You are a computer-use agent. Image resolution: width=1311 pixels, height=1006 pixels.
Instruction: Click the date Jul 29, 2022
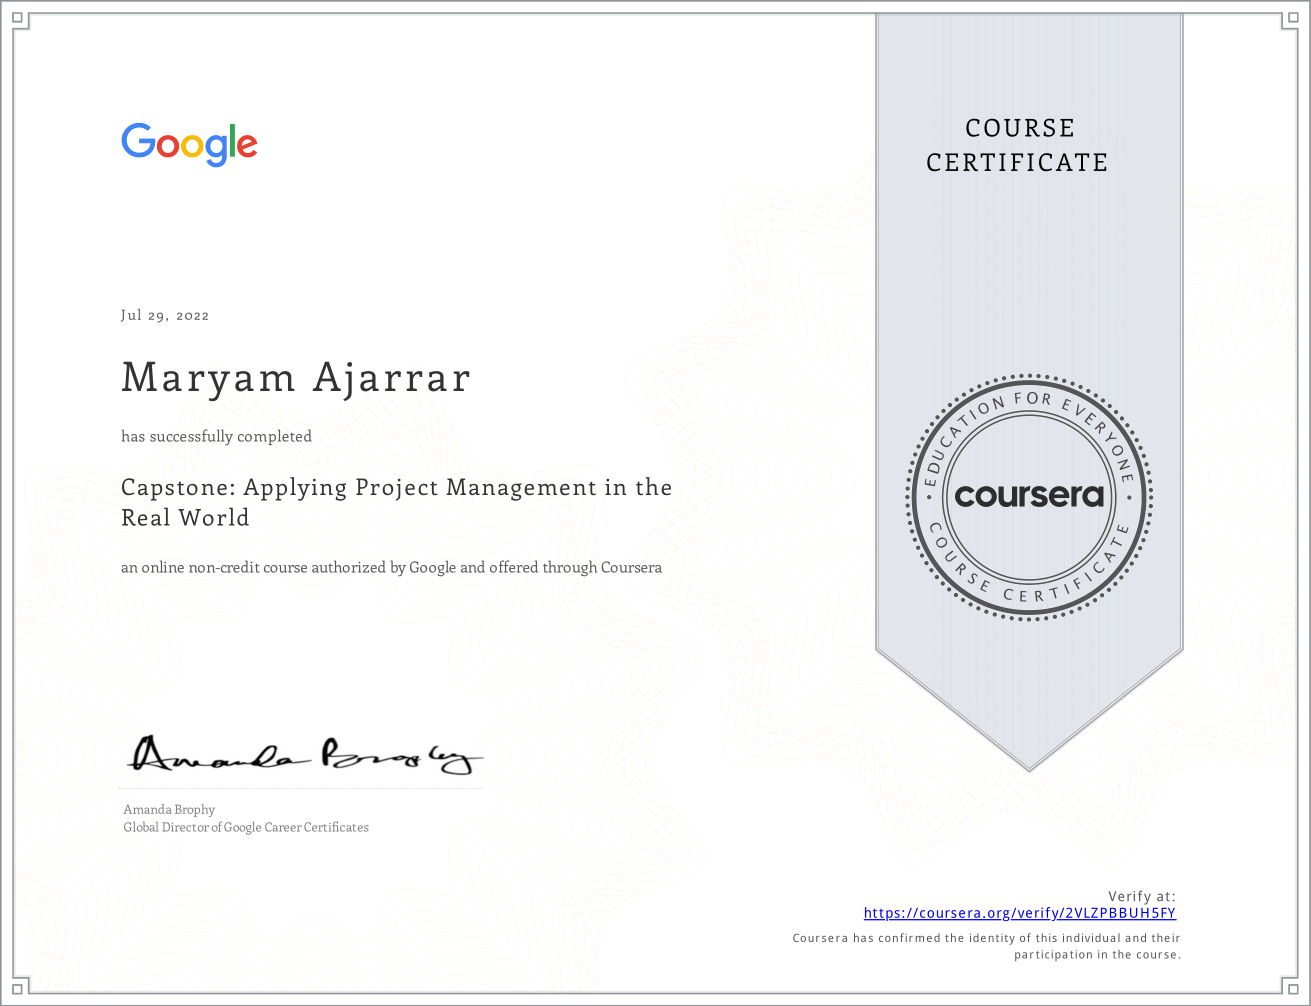coord(165,315)
